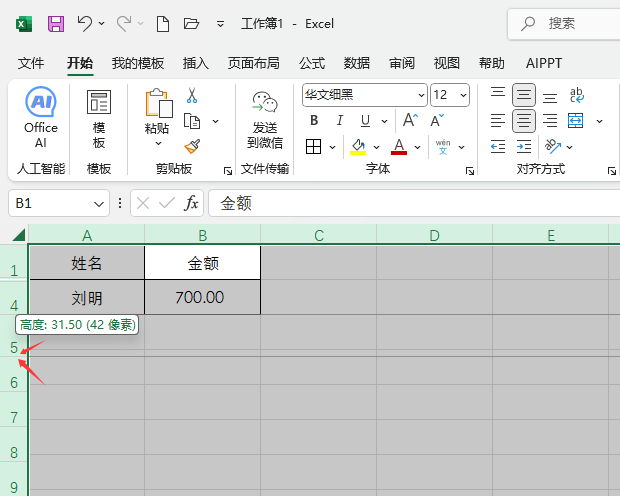The image size is (620, 496).
Task: Click Merge and Center icon
Action: (575, 121)
